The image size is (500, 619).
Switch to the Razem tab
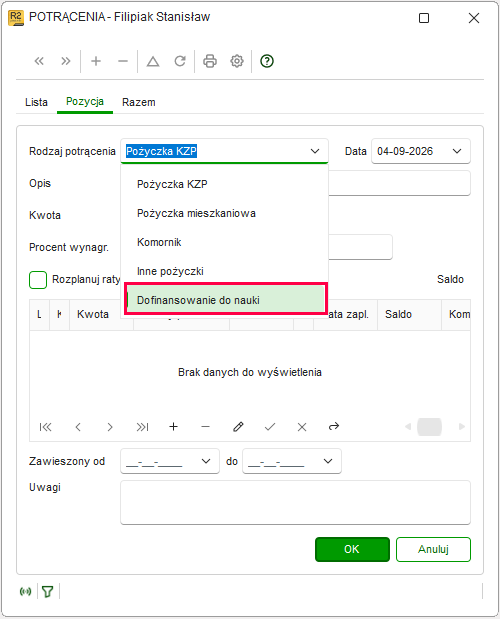(139, 102)
